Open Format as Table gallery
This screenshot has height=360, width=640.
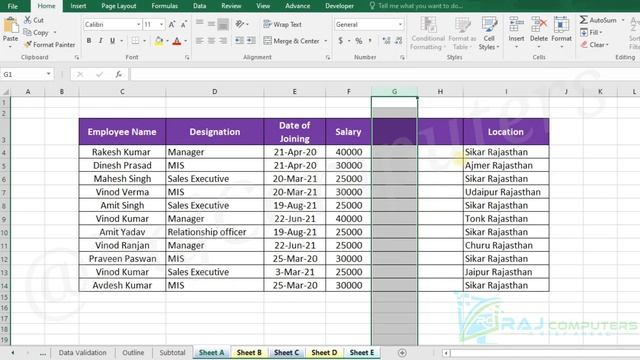coord(462,33)
